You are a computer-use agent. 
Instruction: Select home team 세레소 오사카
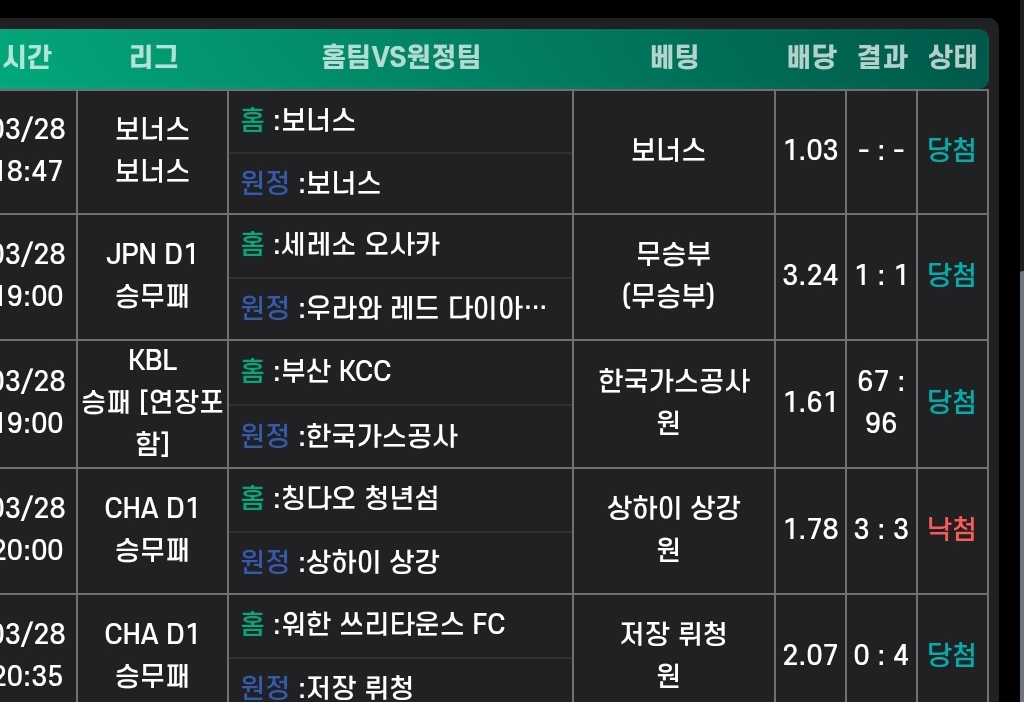coord(356,245)
